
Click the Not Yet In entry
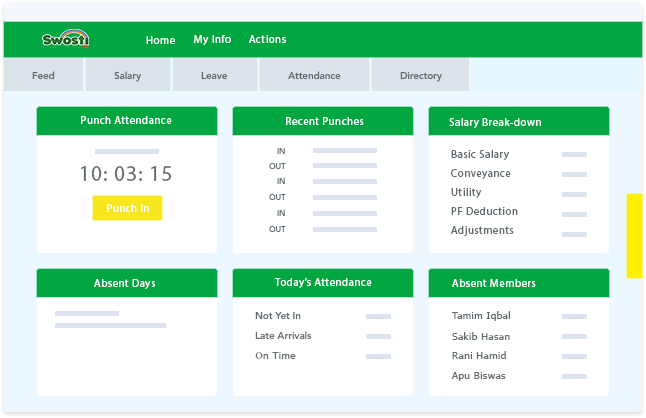323,316
